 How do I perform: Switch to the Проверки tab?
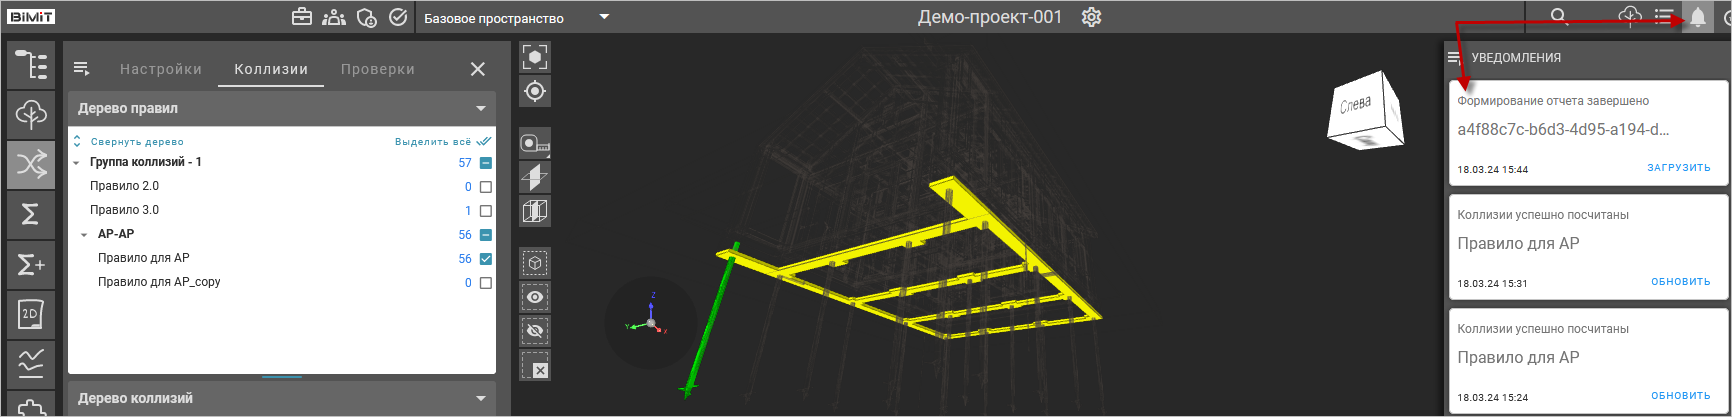tap(377, 69)
